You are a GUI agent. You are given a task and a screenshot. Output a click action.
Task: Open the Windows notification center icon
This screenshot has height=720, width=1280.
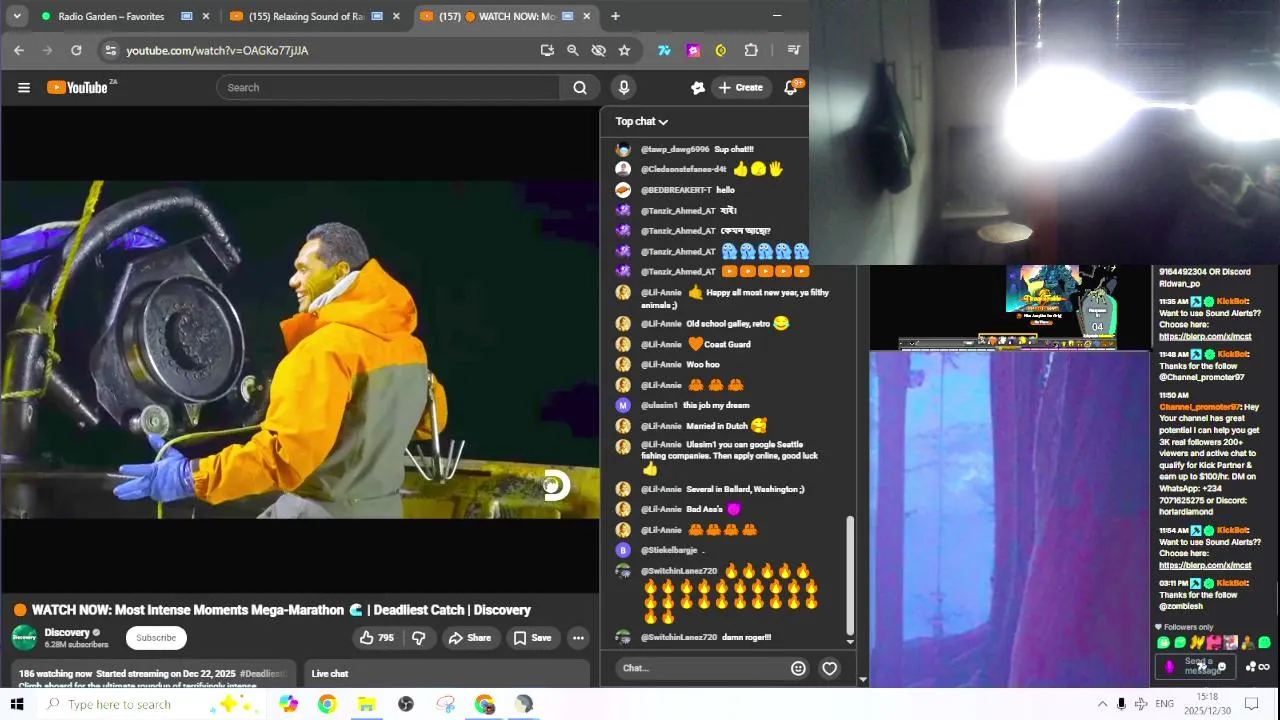click(x=1251, y=704)
